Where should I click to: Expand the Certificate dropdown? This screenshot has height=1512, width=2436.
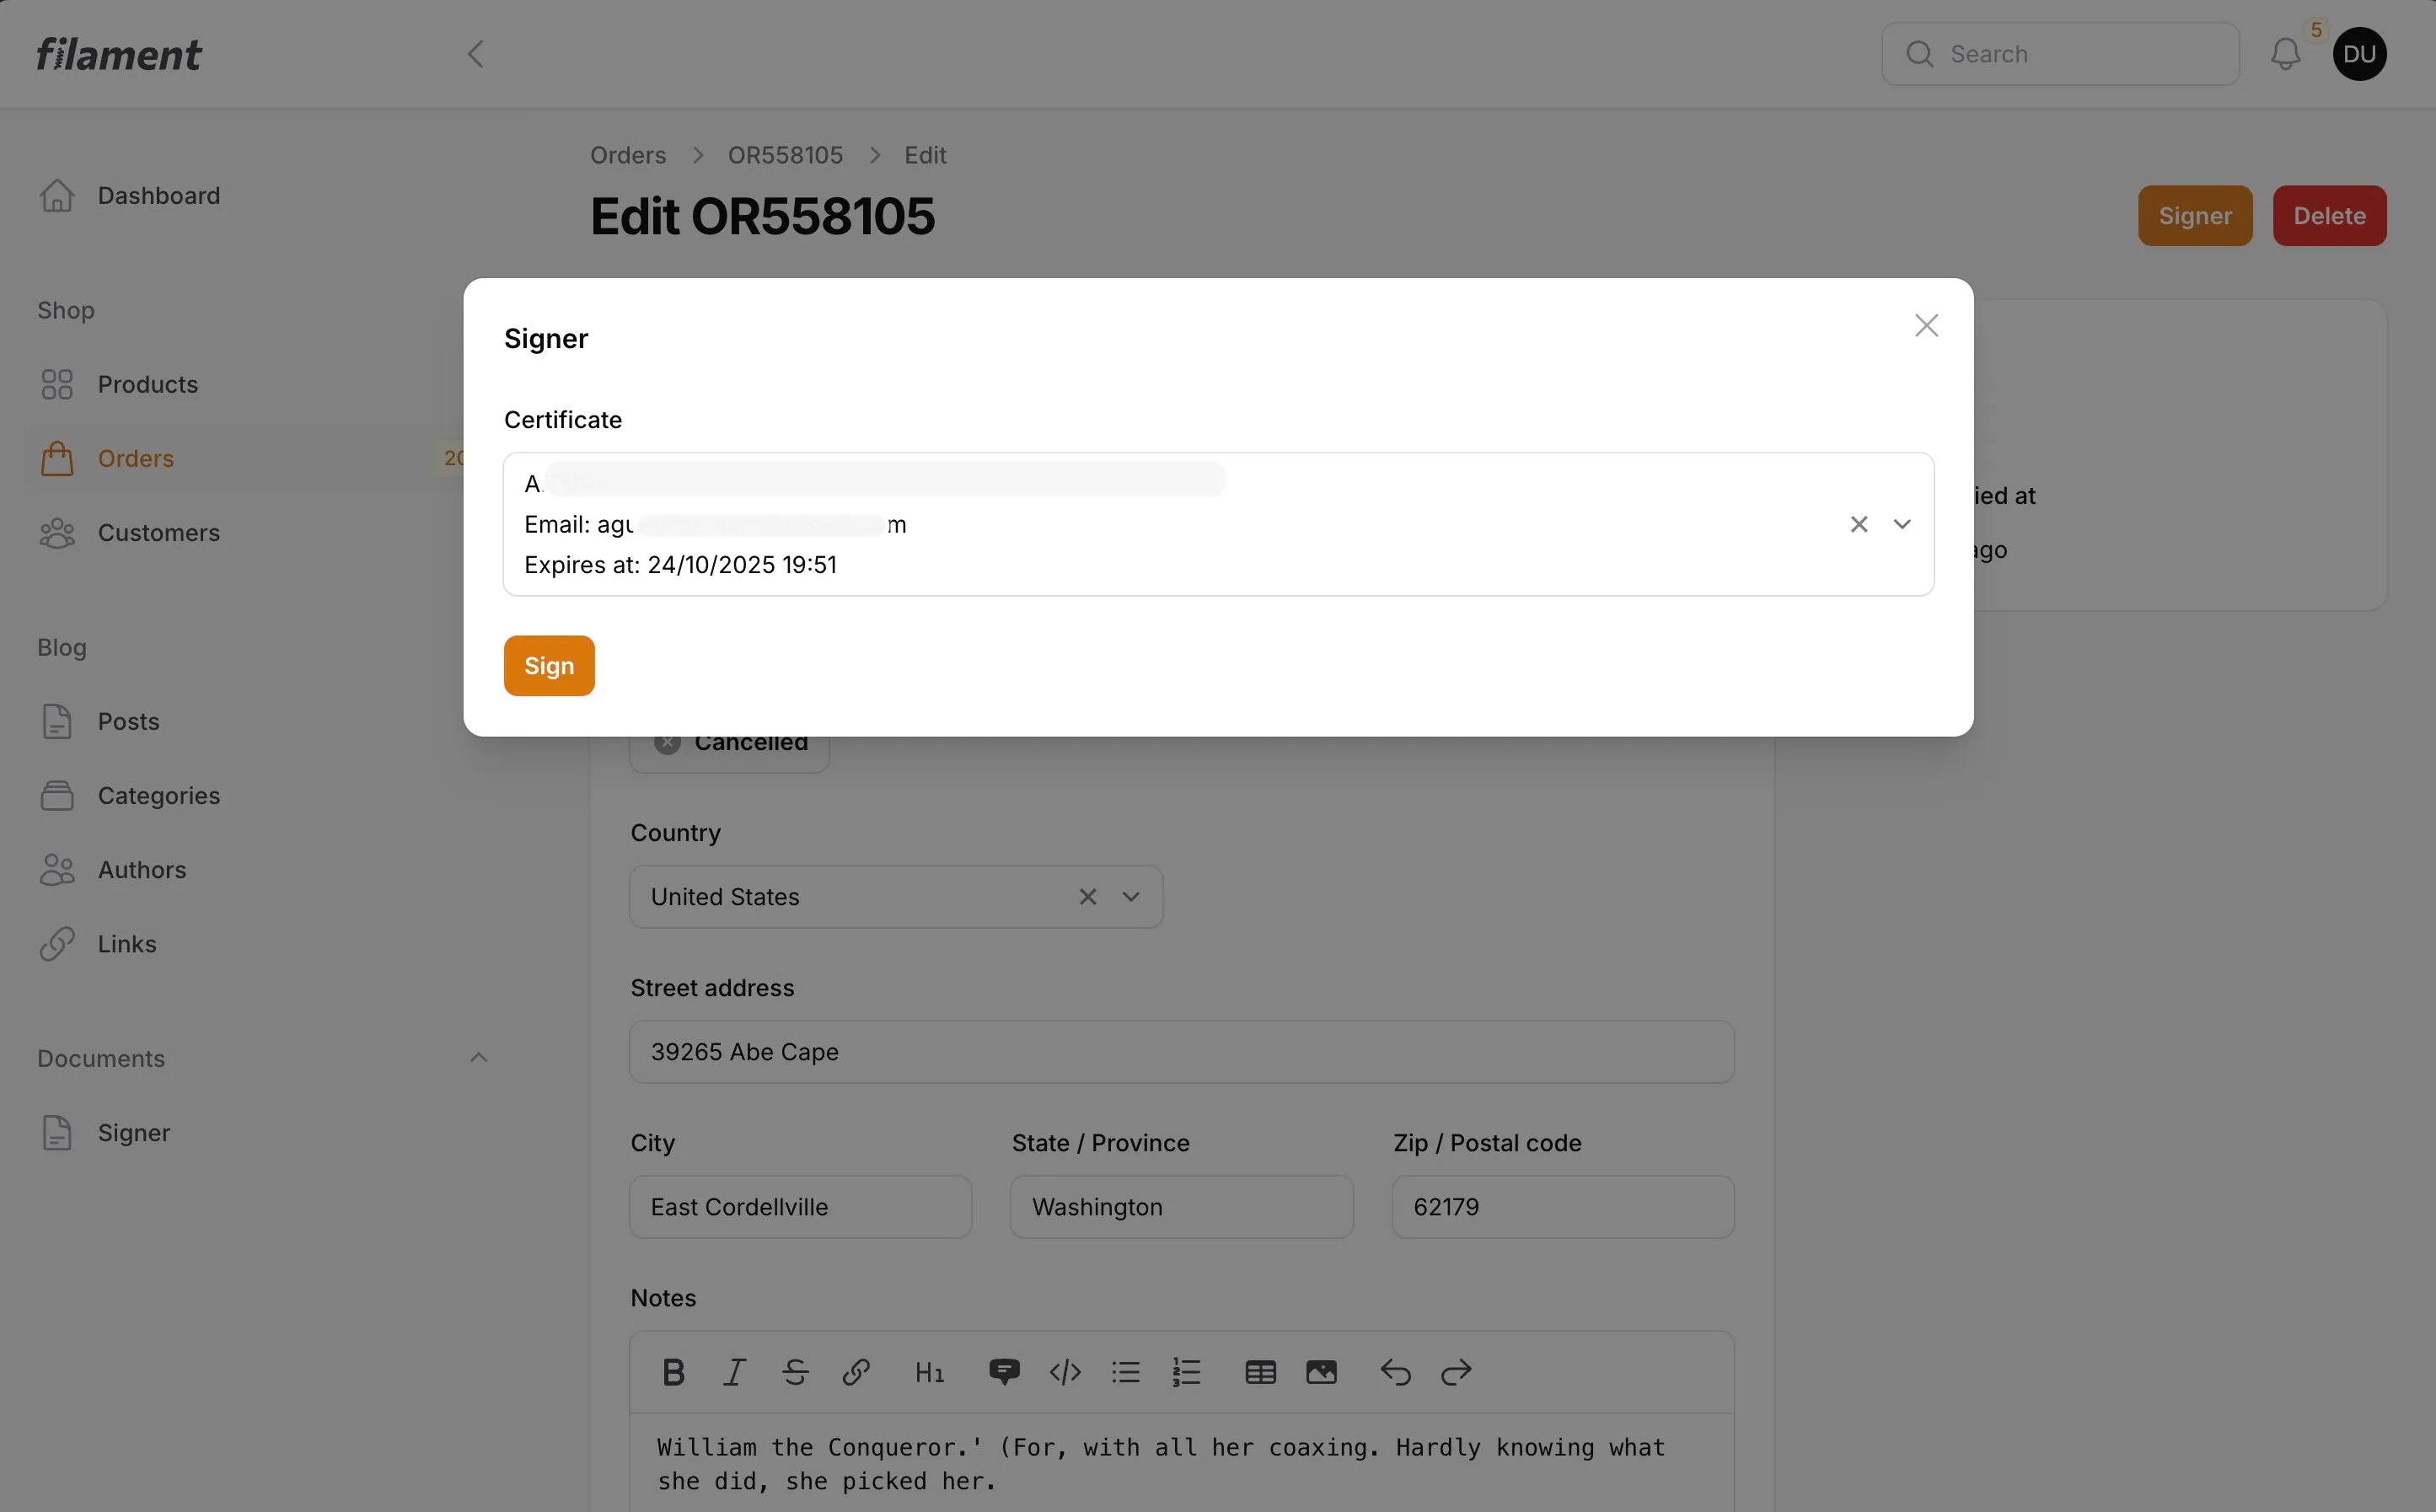[1902, 524]
